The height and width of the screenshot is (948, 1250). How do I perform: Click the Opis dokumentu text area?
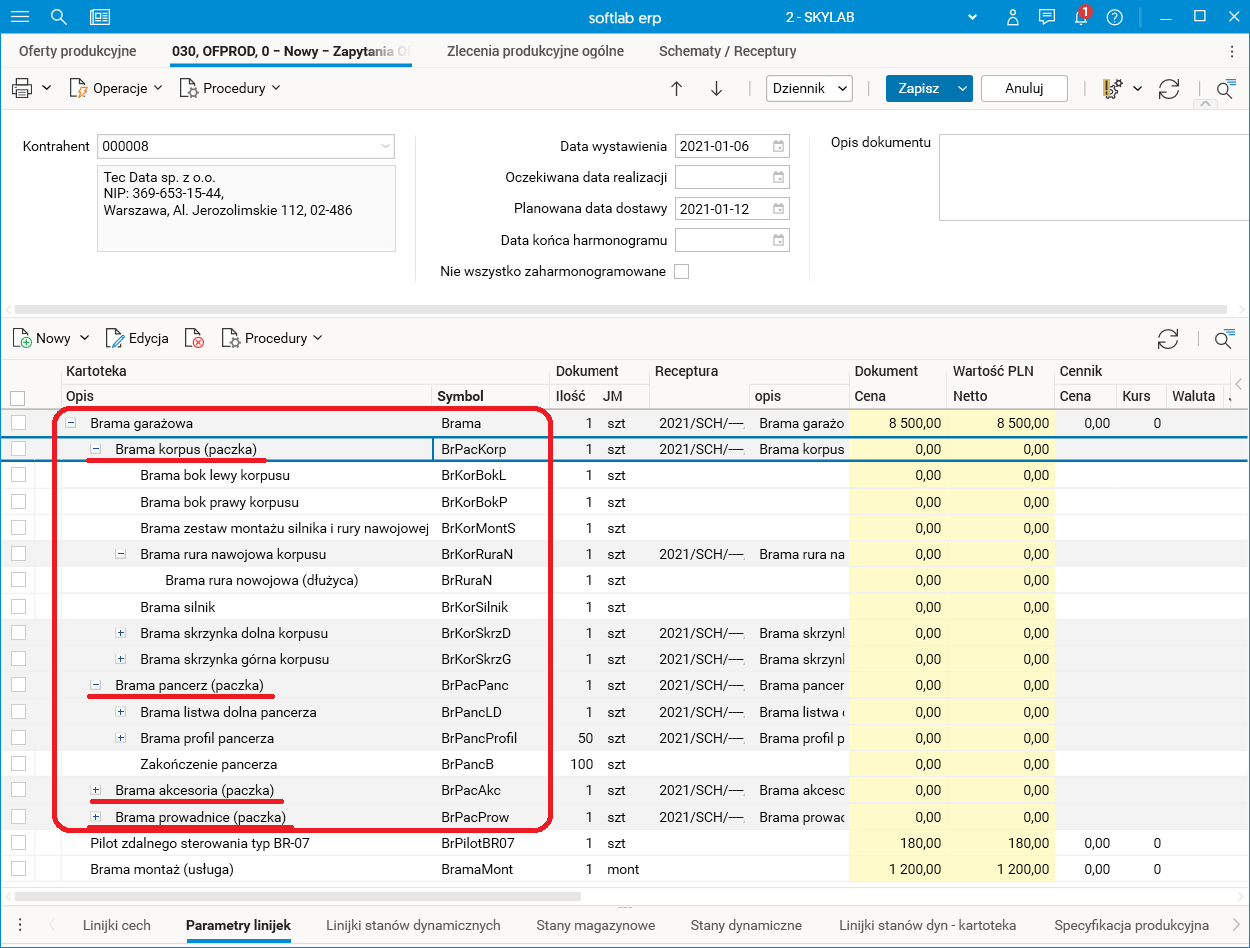click(x=1093, y=177)
